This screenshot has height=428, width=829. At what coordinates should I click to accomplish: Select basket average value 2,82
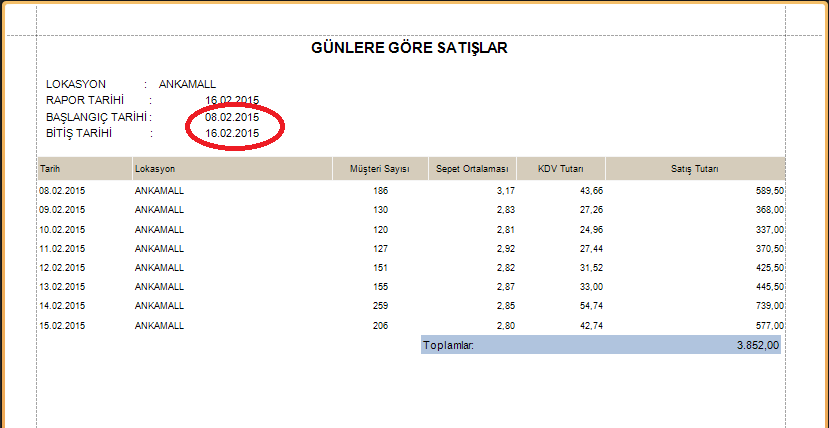[x=505, y=267]
